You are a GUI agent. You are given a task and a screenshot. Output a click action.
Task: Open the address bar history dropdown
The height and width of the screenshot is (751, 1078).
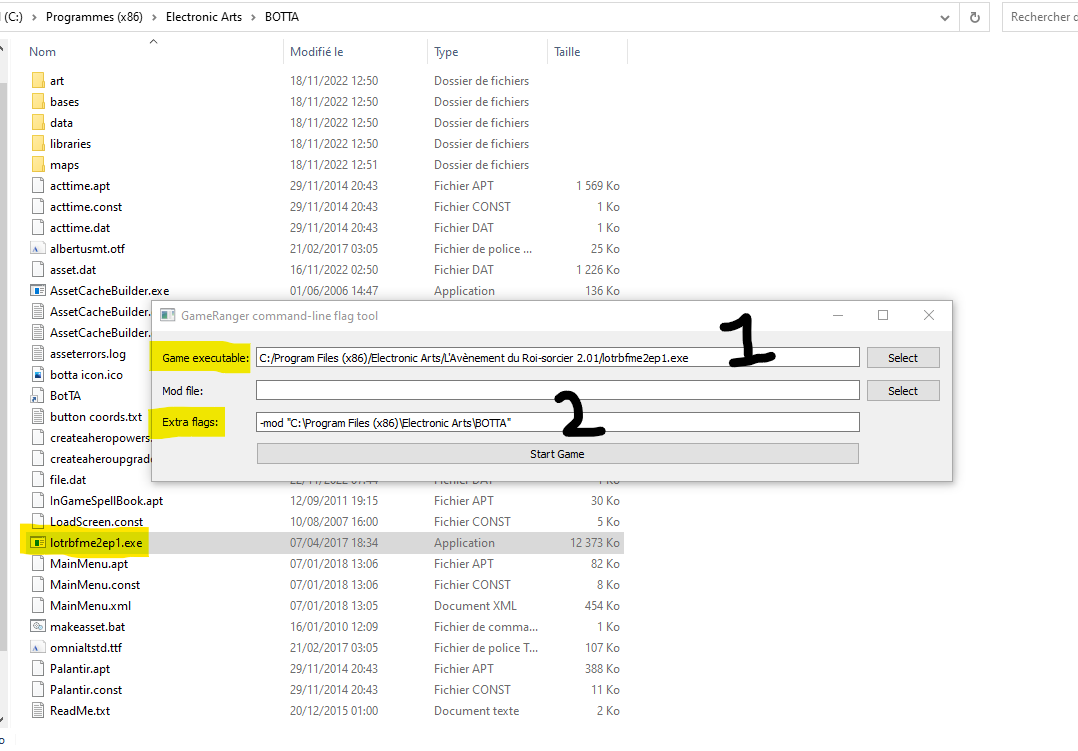click(945, 17)
